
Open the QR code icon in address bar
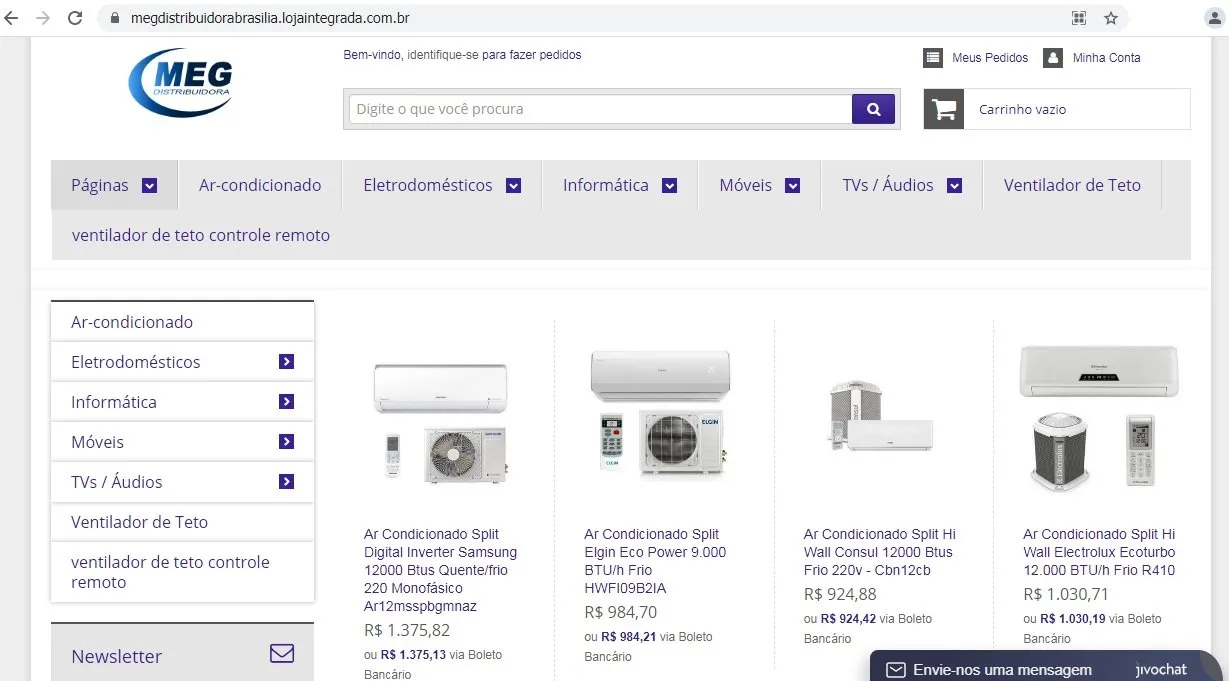(x=1079, y=18)
